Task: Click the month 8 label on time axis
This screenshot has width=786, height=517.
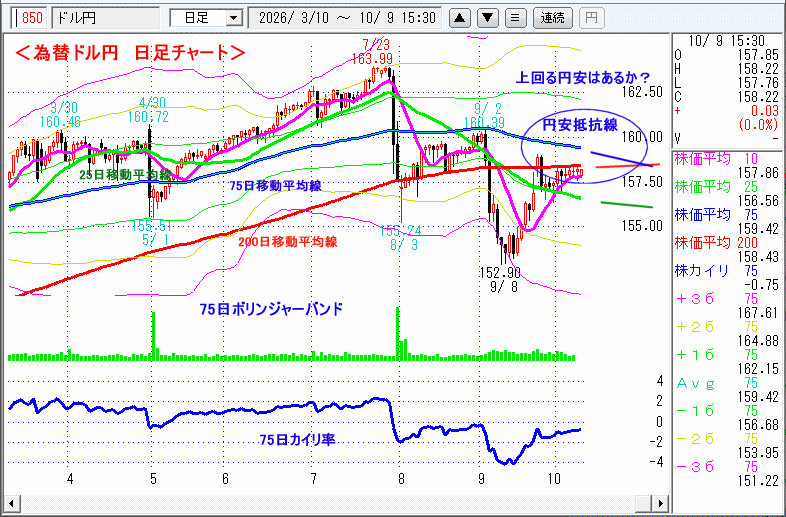Action: pos(401,479)
